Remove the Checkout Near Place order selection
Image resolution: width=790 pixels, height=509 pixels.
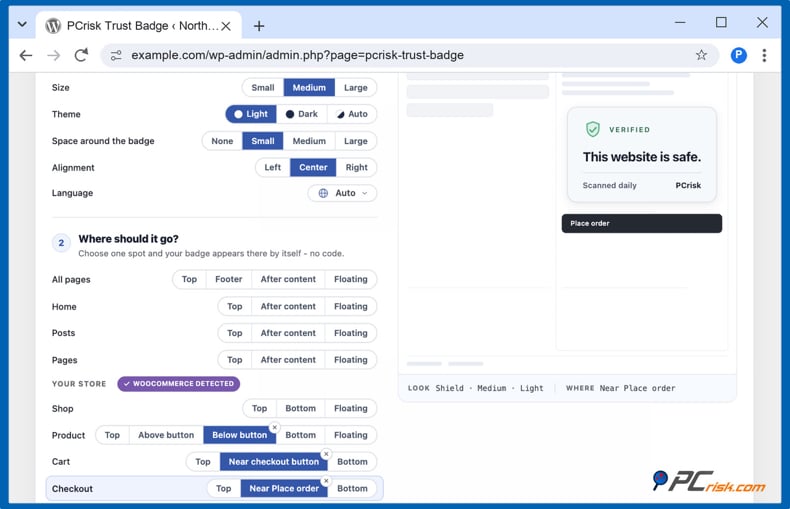point(326,481)
